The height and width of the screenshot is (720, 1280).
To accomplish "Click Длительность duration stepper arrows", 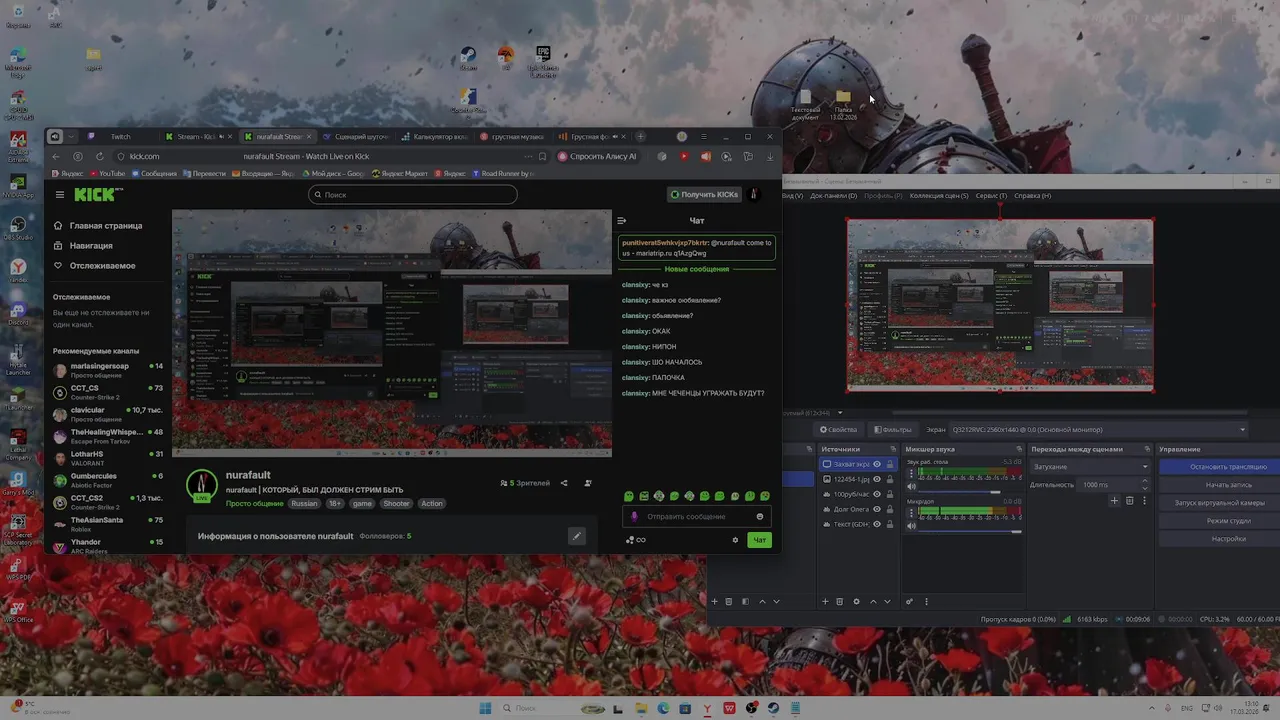I will 1145,484.
